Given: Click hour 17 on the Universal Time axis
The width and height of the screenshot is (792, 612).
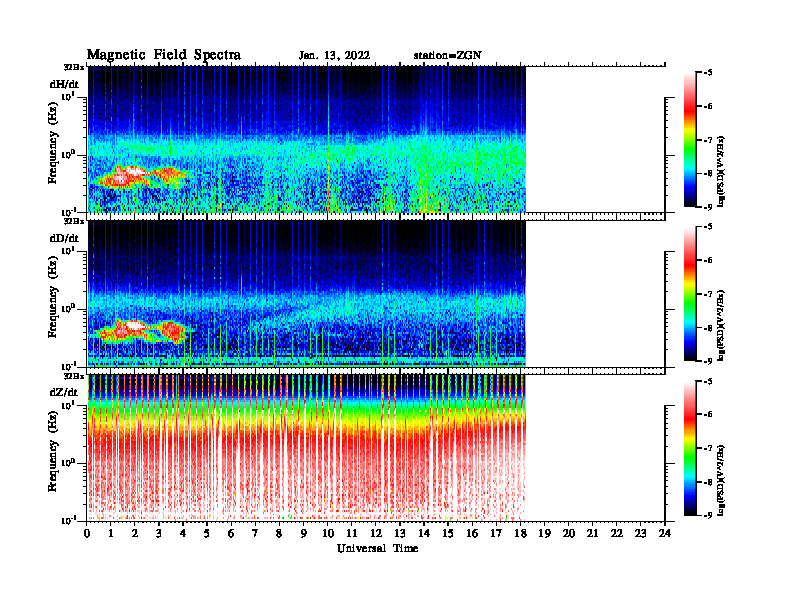Looking at the screenshot, I should (x=496, y=534).
